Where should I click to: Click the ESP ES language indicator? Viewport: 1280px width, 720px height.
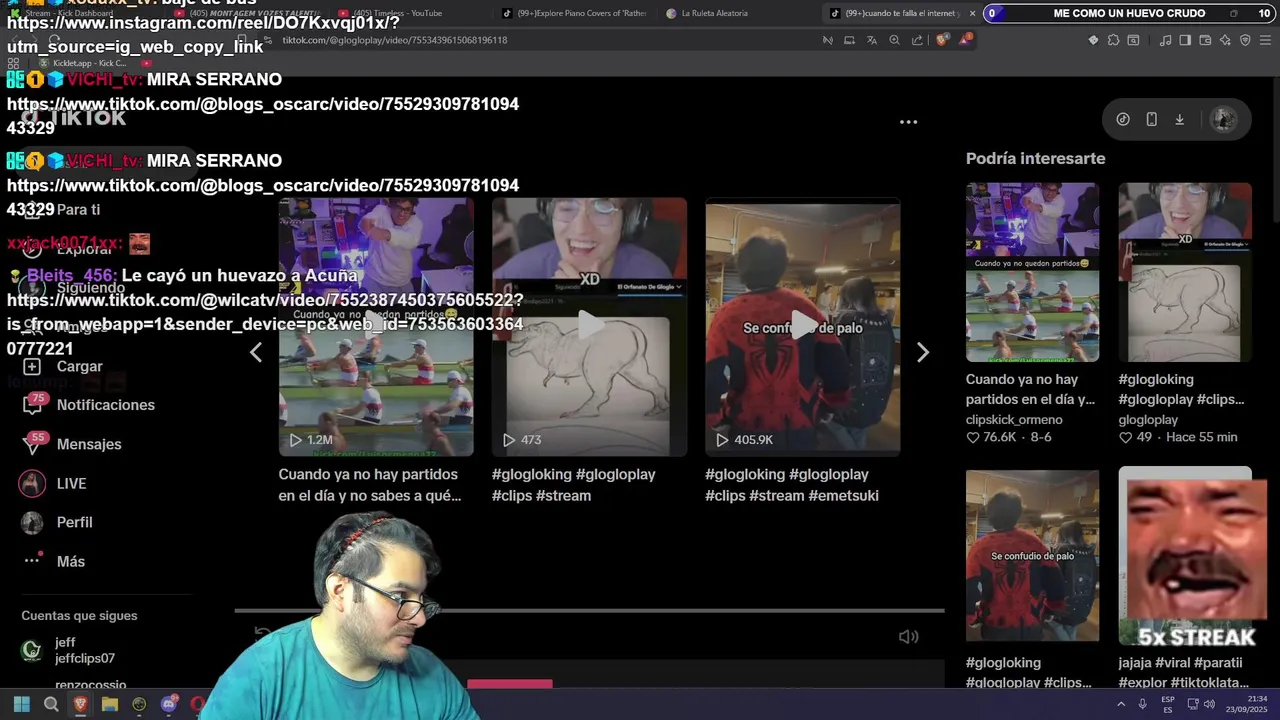click(1168, 704)
